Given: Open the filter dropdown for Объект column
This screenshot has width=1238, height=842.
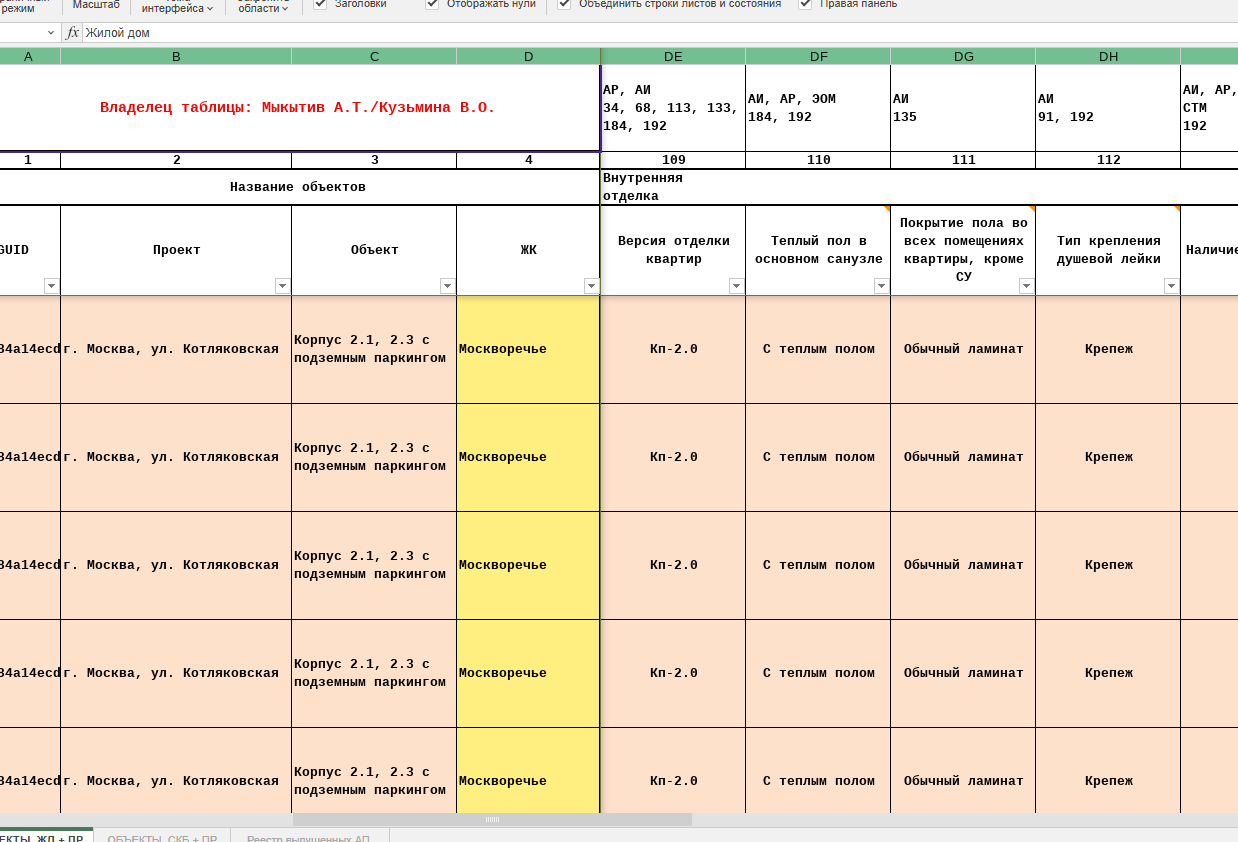Looking at the screenshot, I should [x=447, y=286].
